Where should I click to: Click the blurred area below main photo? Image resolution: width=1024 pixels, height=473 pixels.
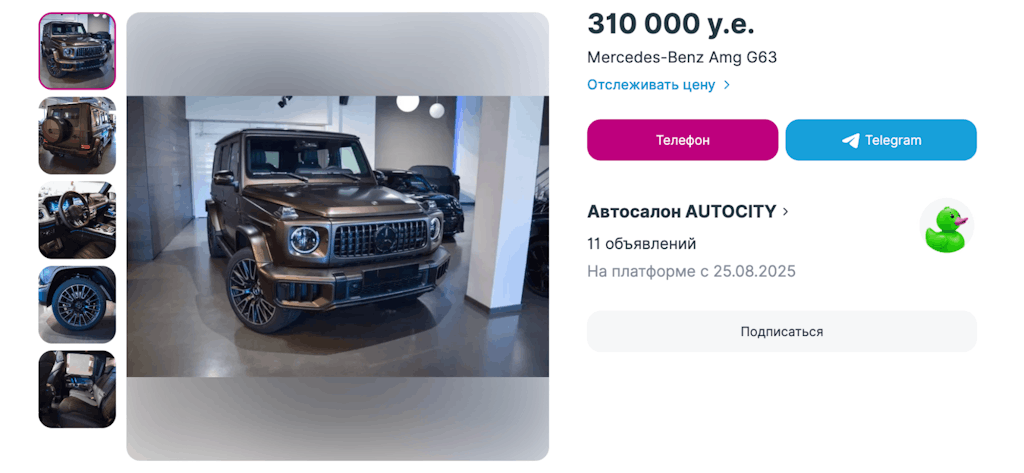[x=338, y=418]
